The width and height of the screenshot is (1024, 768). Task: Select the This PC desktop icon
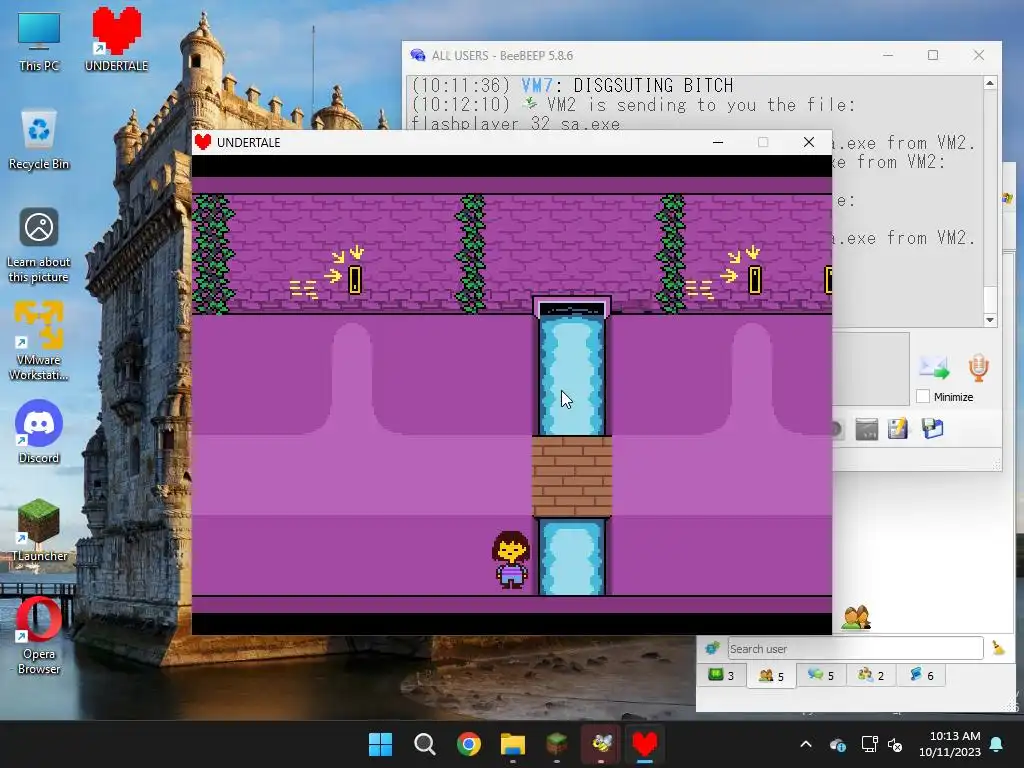(39, 41)
